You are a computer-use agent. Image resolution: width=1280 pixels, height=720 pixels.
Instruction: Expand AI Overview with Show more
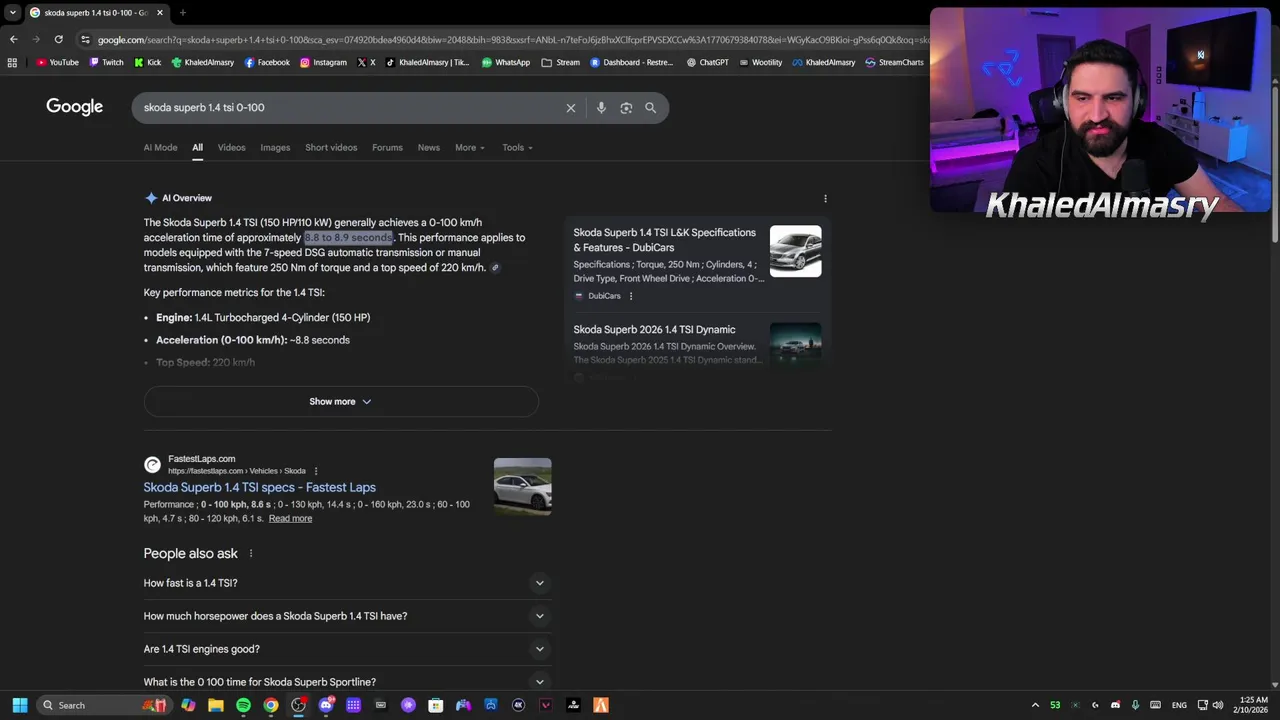click(341, 402)
